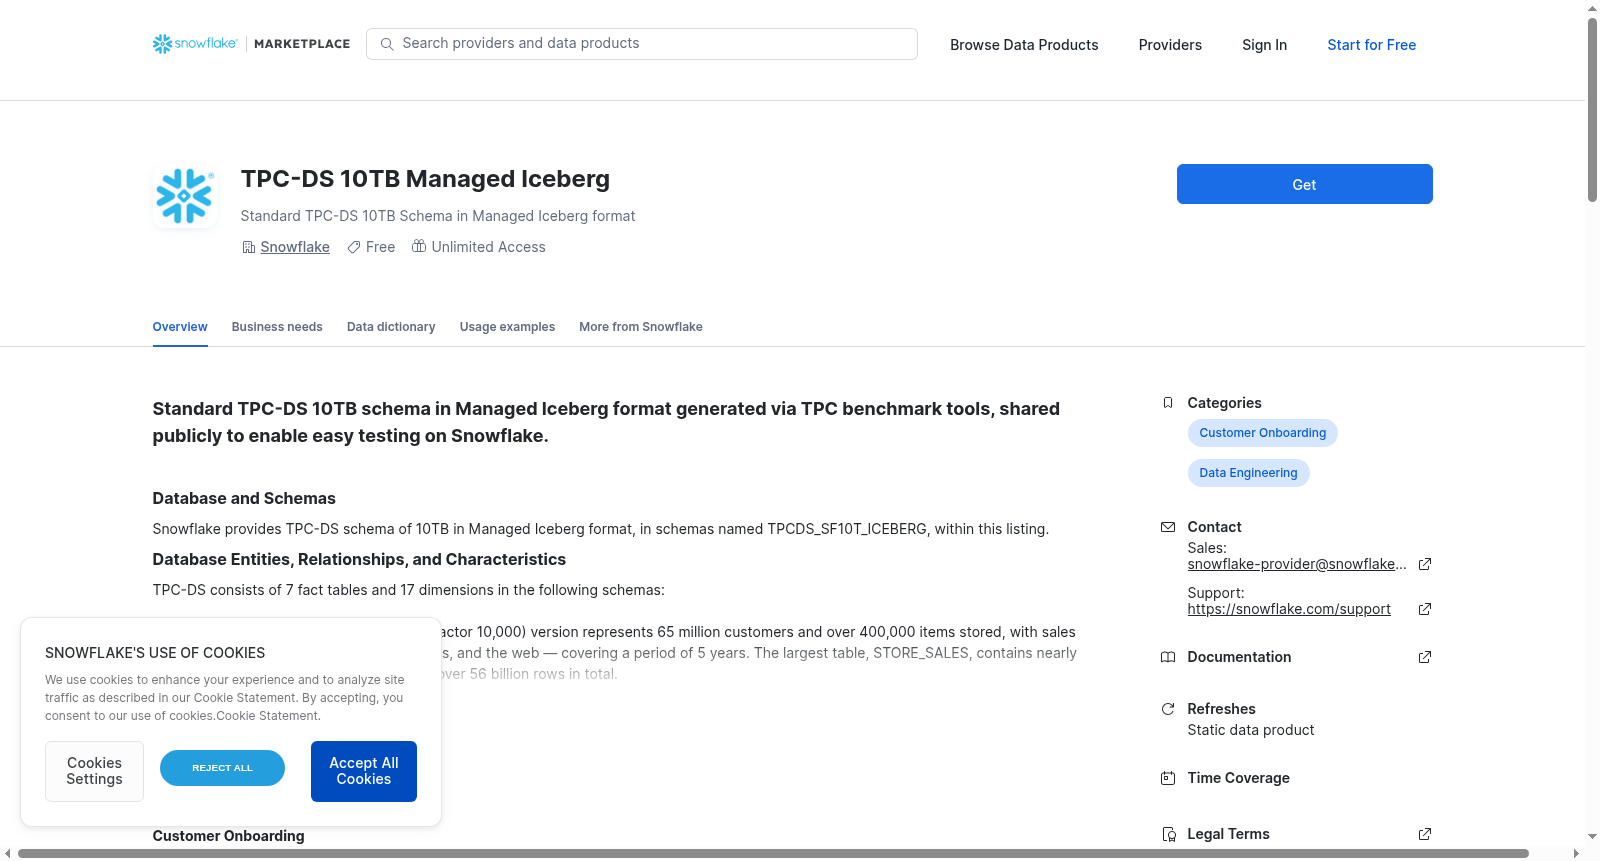Focus the search providers and data products field
This screenshot has height=861, width=1600.
pyautogui.click(x=642, y=44)
